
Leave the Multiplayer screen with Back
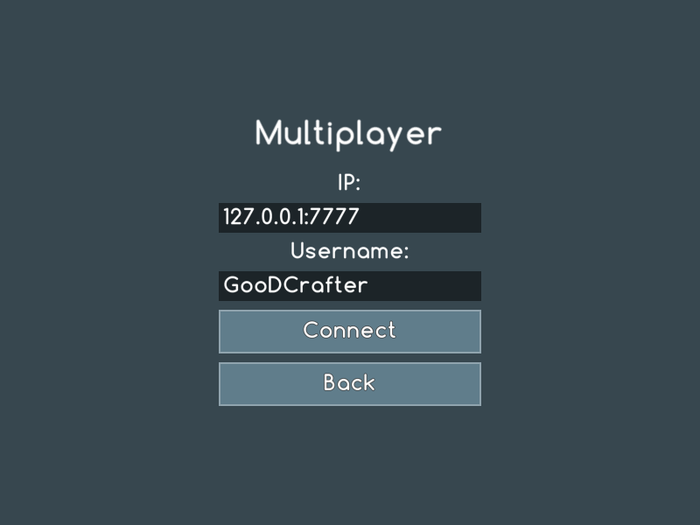point(350,384)
